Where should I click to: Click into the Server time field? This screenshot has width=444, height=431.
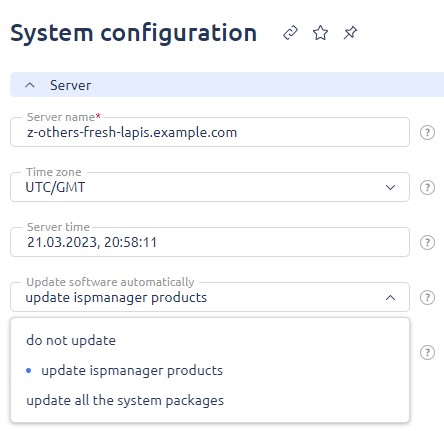coord(210,242)
